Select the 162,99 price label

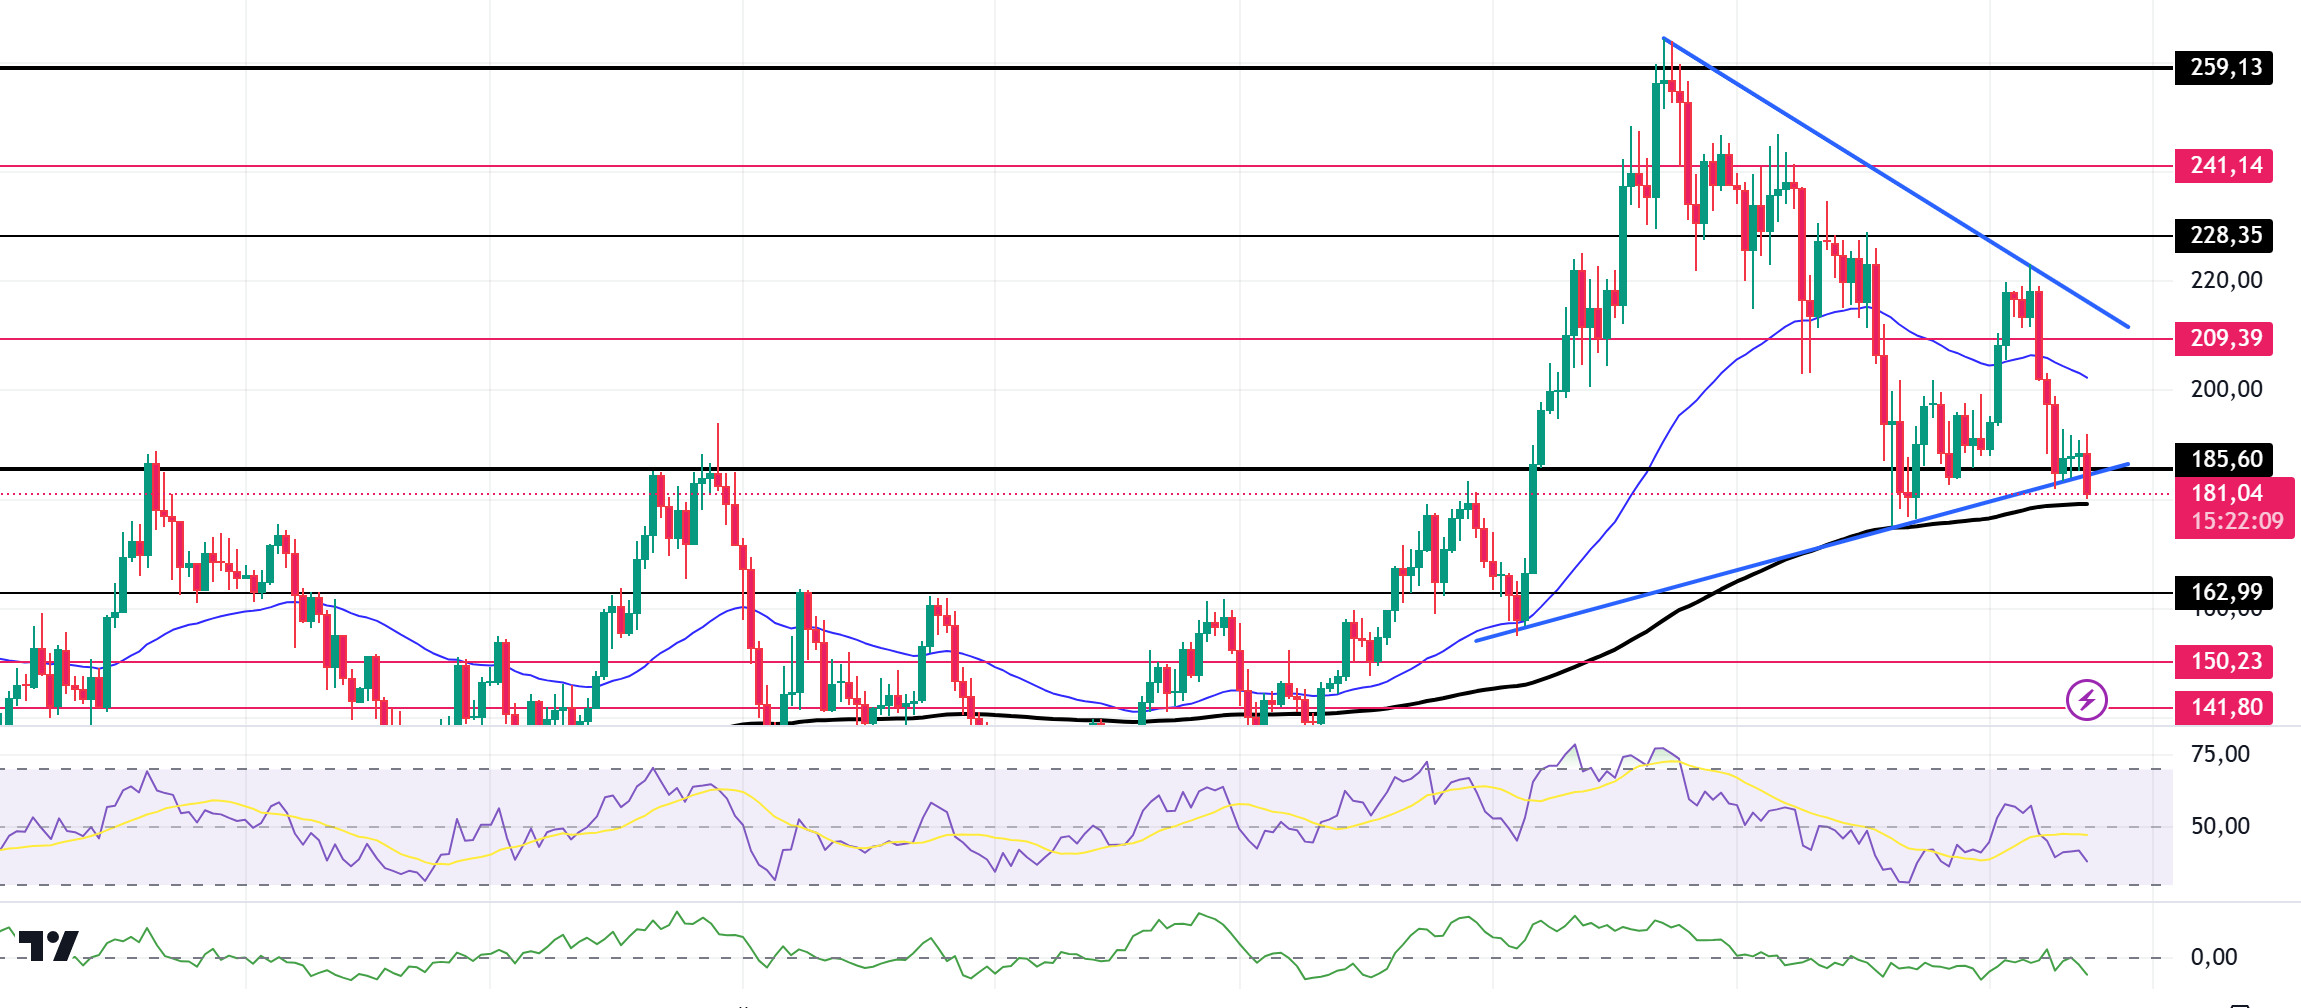pyautogui.click(x=2224, y=593)
